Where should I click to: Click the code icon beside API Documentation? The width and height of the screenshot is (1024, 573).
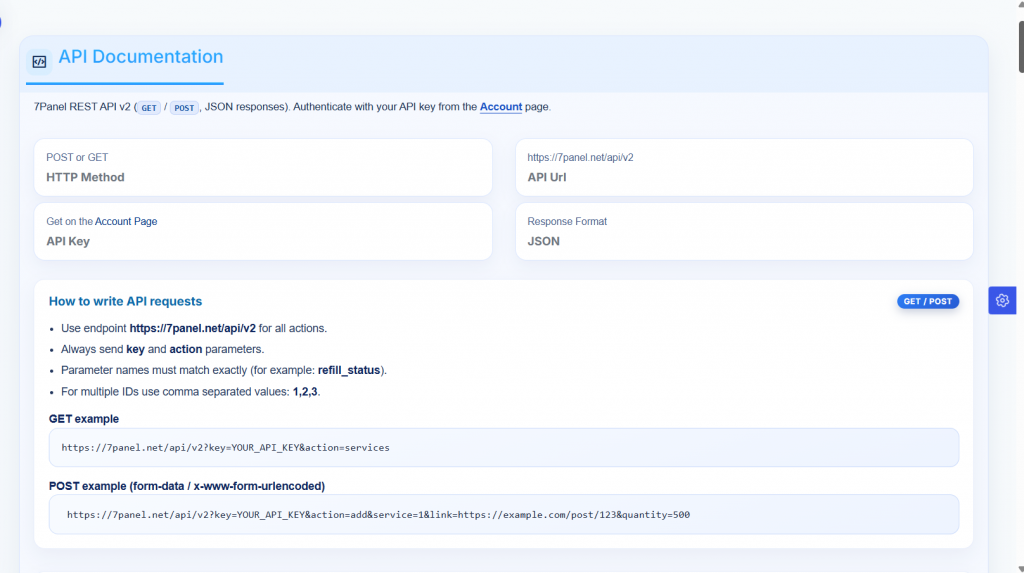39,62
